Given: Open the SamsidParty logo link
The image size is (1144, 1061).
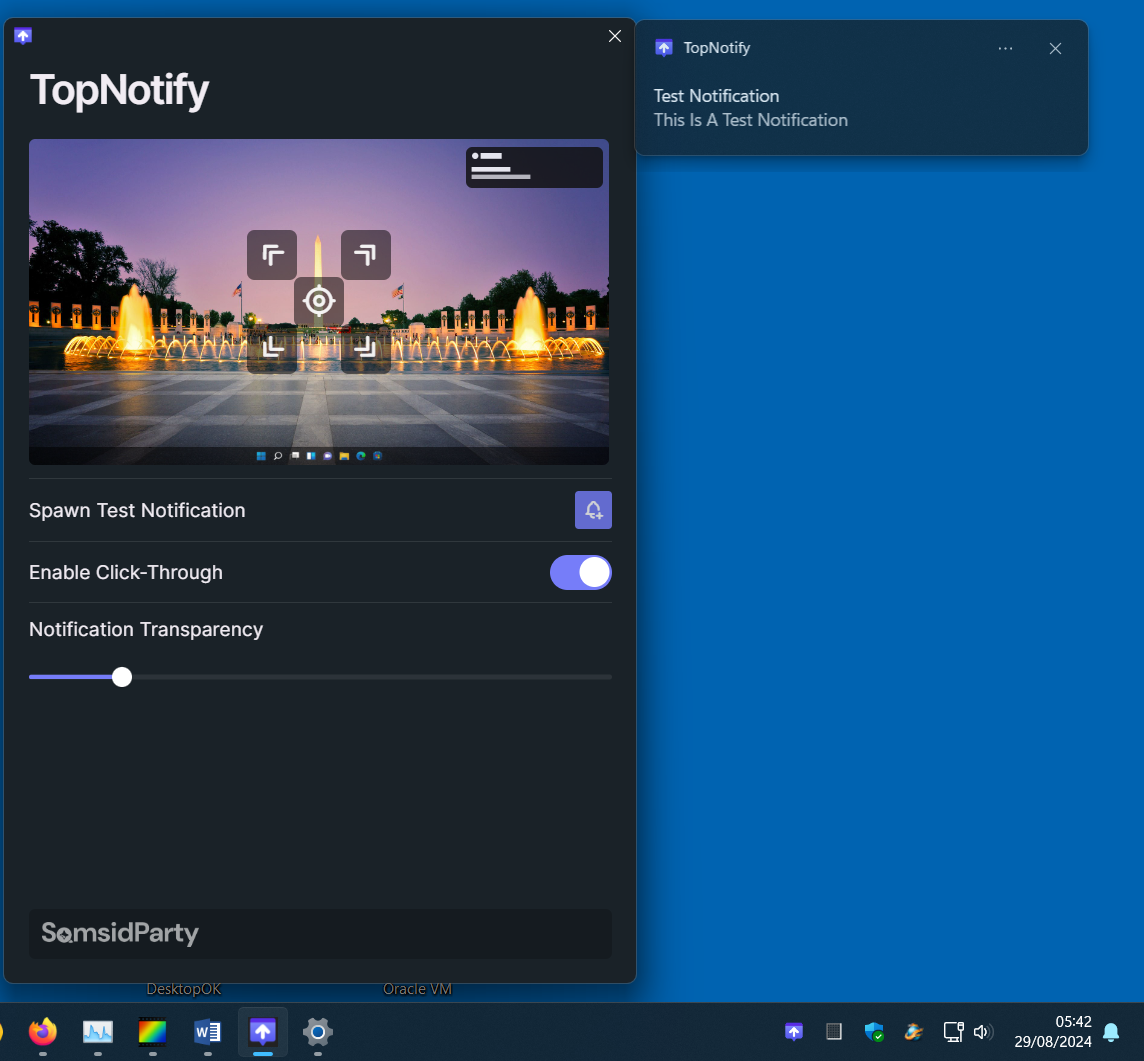Looking at the screenshot, I should click(x=120, y=933).
